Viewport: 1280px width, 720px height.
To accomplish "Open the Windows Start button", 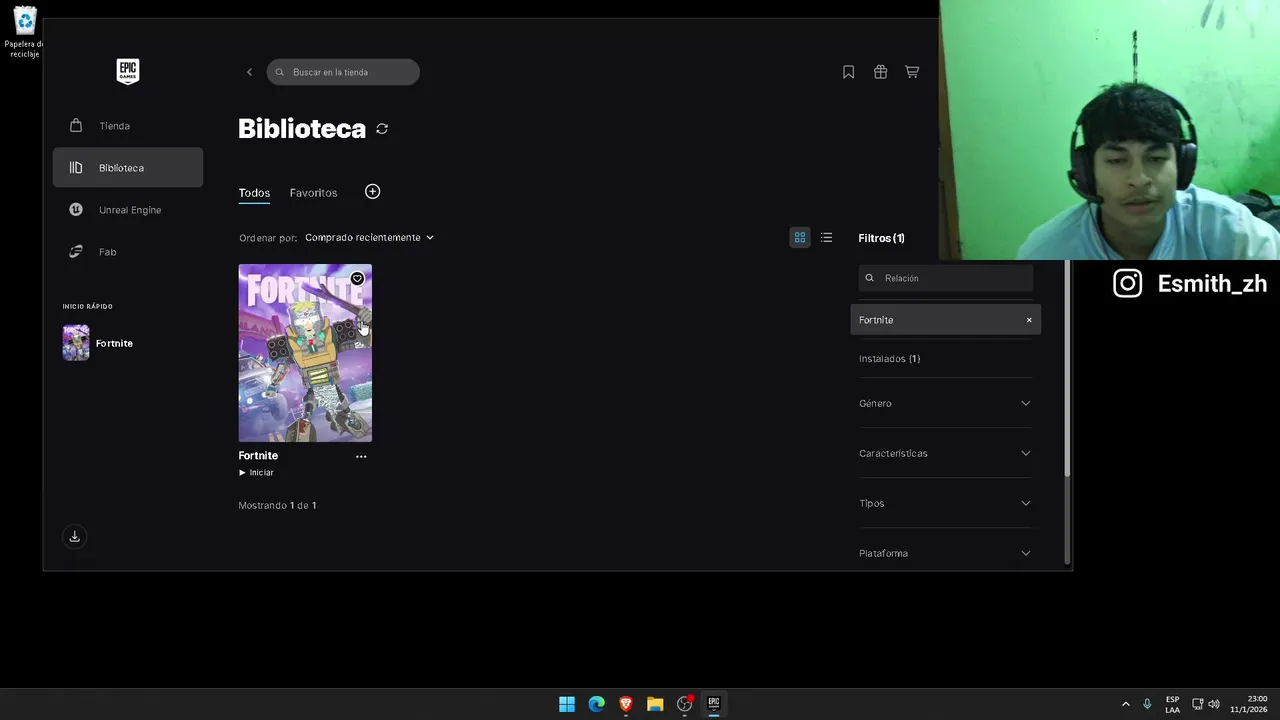I will pos(567,704).
